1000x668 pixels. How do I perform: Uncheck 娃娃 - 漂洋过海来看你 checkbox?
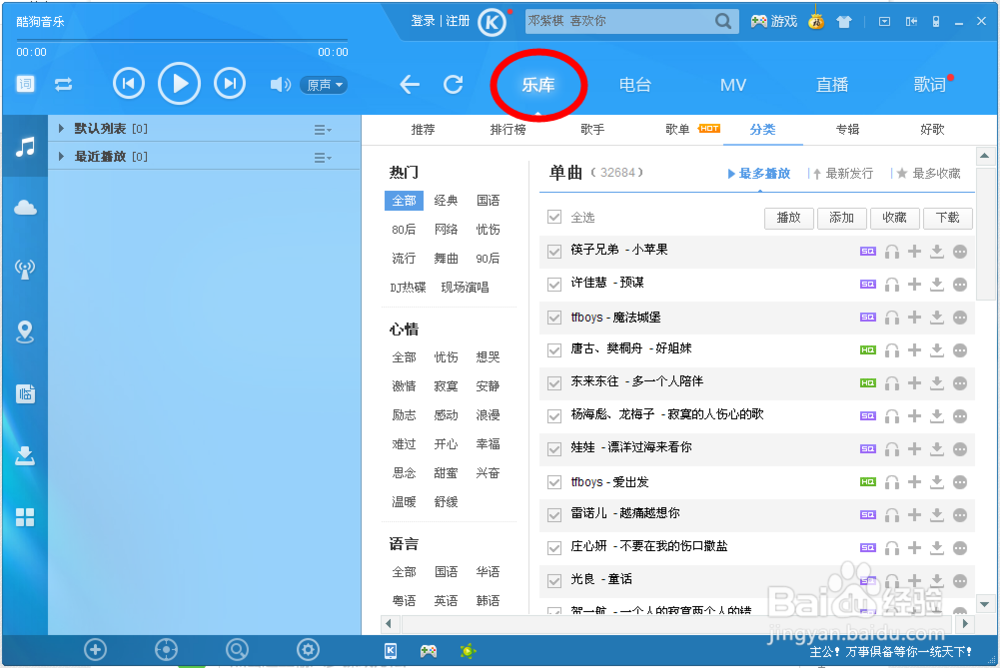click(x=554, y=449)
